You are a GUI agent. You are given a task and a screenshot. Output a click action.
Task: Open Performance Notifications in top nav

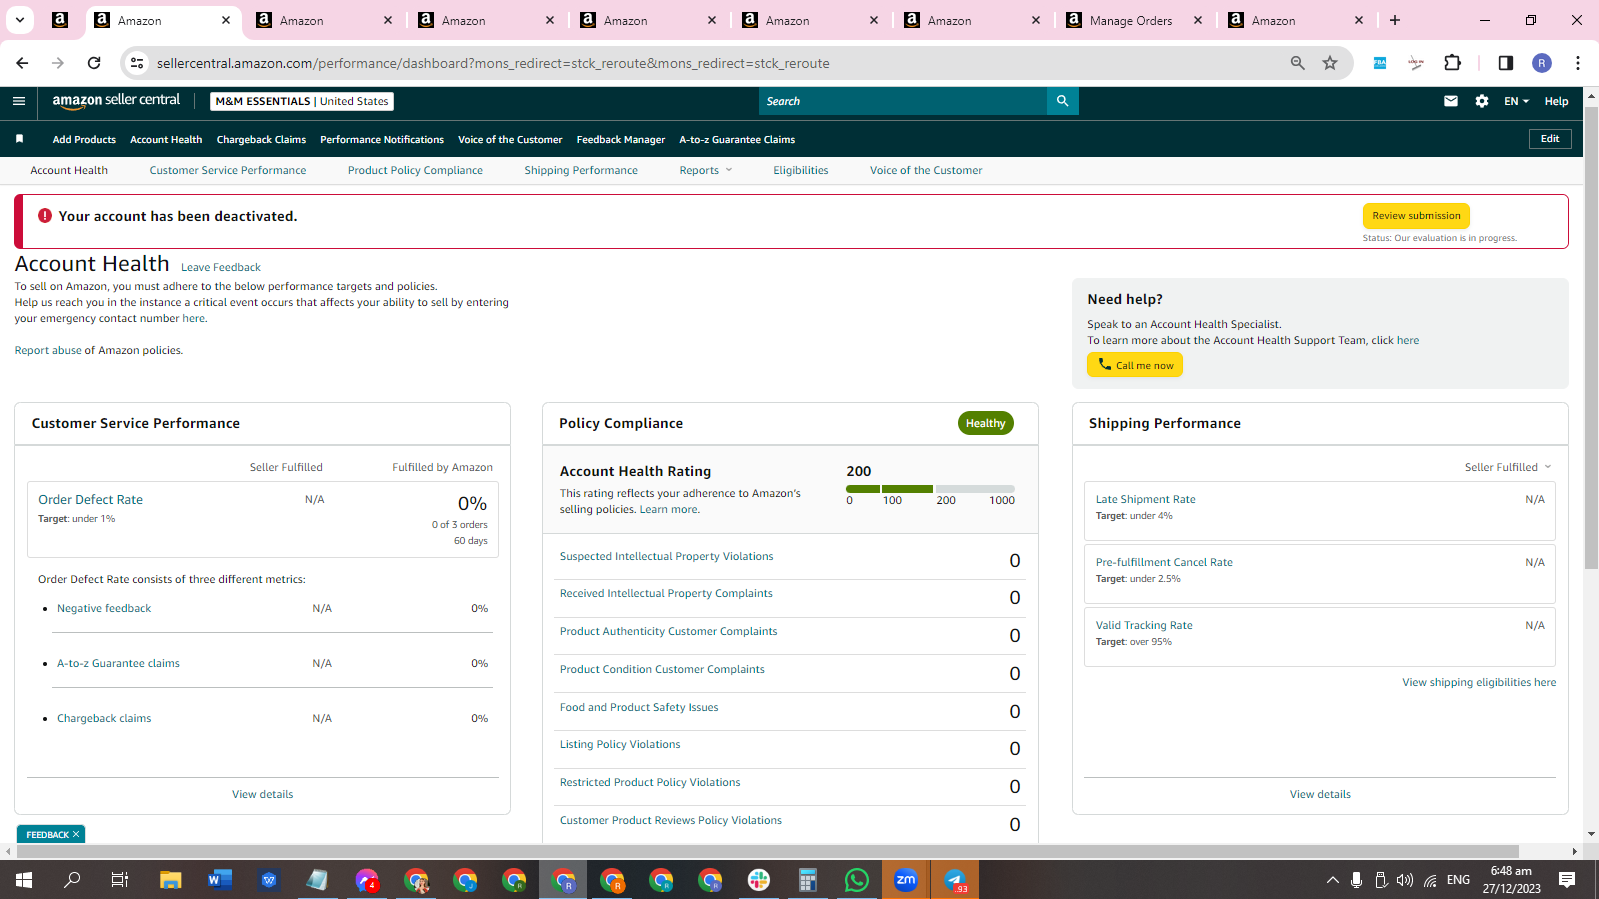pos(382,139)
